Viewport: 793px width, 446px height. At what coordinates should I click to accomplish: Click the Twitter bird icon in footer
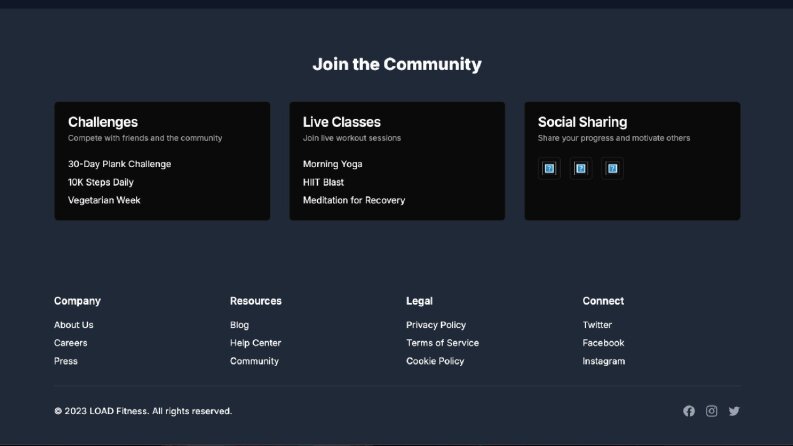click(734, 411)
